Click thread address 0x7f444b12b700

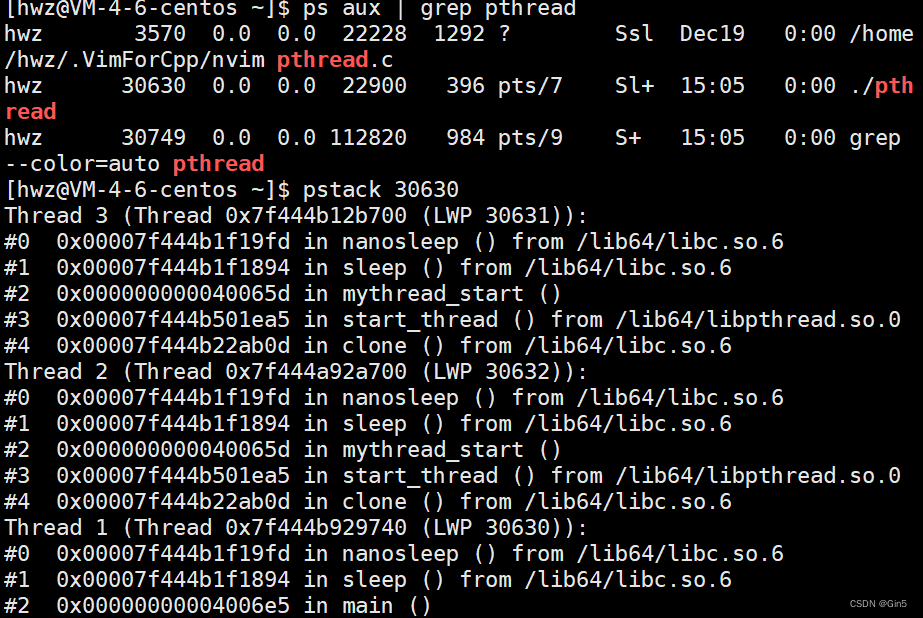tap(316, 215)
